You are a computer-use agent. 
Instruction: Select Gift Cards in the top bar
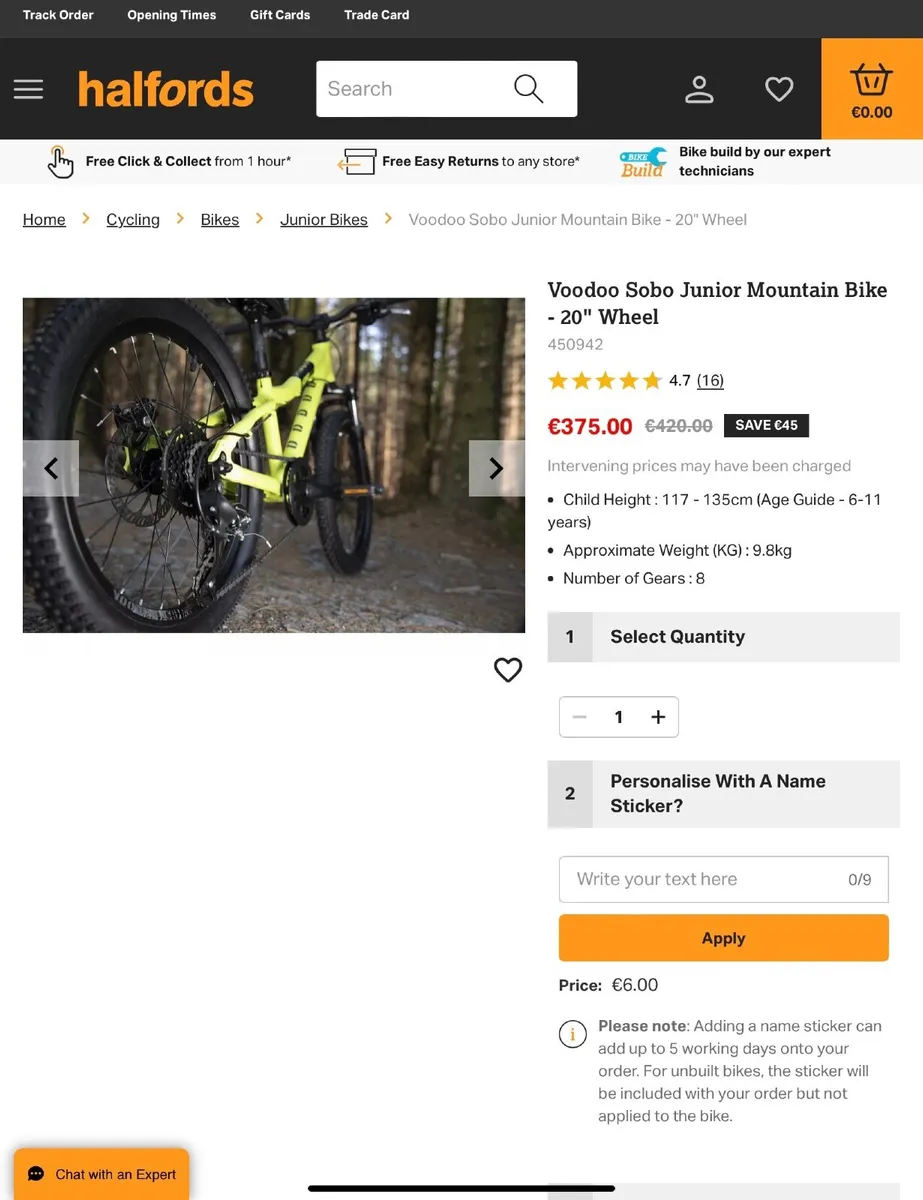point(279,15)
